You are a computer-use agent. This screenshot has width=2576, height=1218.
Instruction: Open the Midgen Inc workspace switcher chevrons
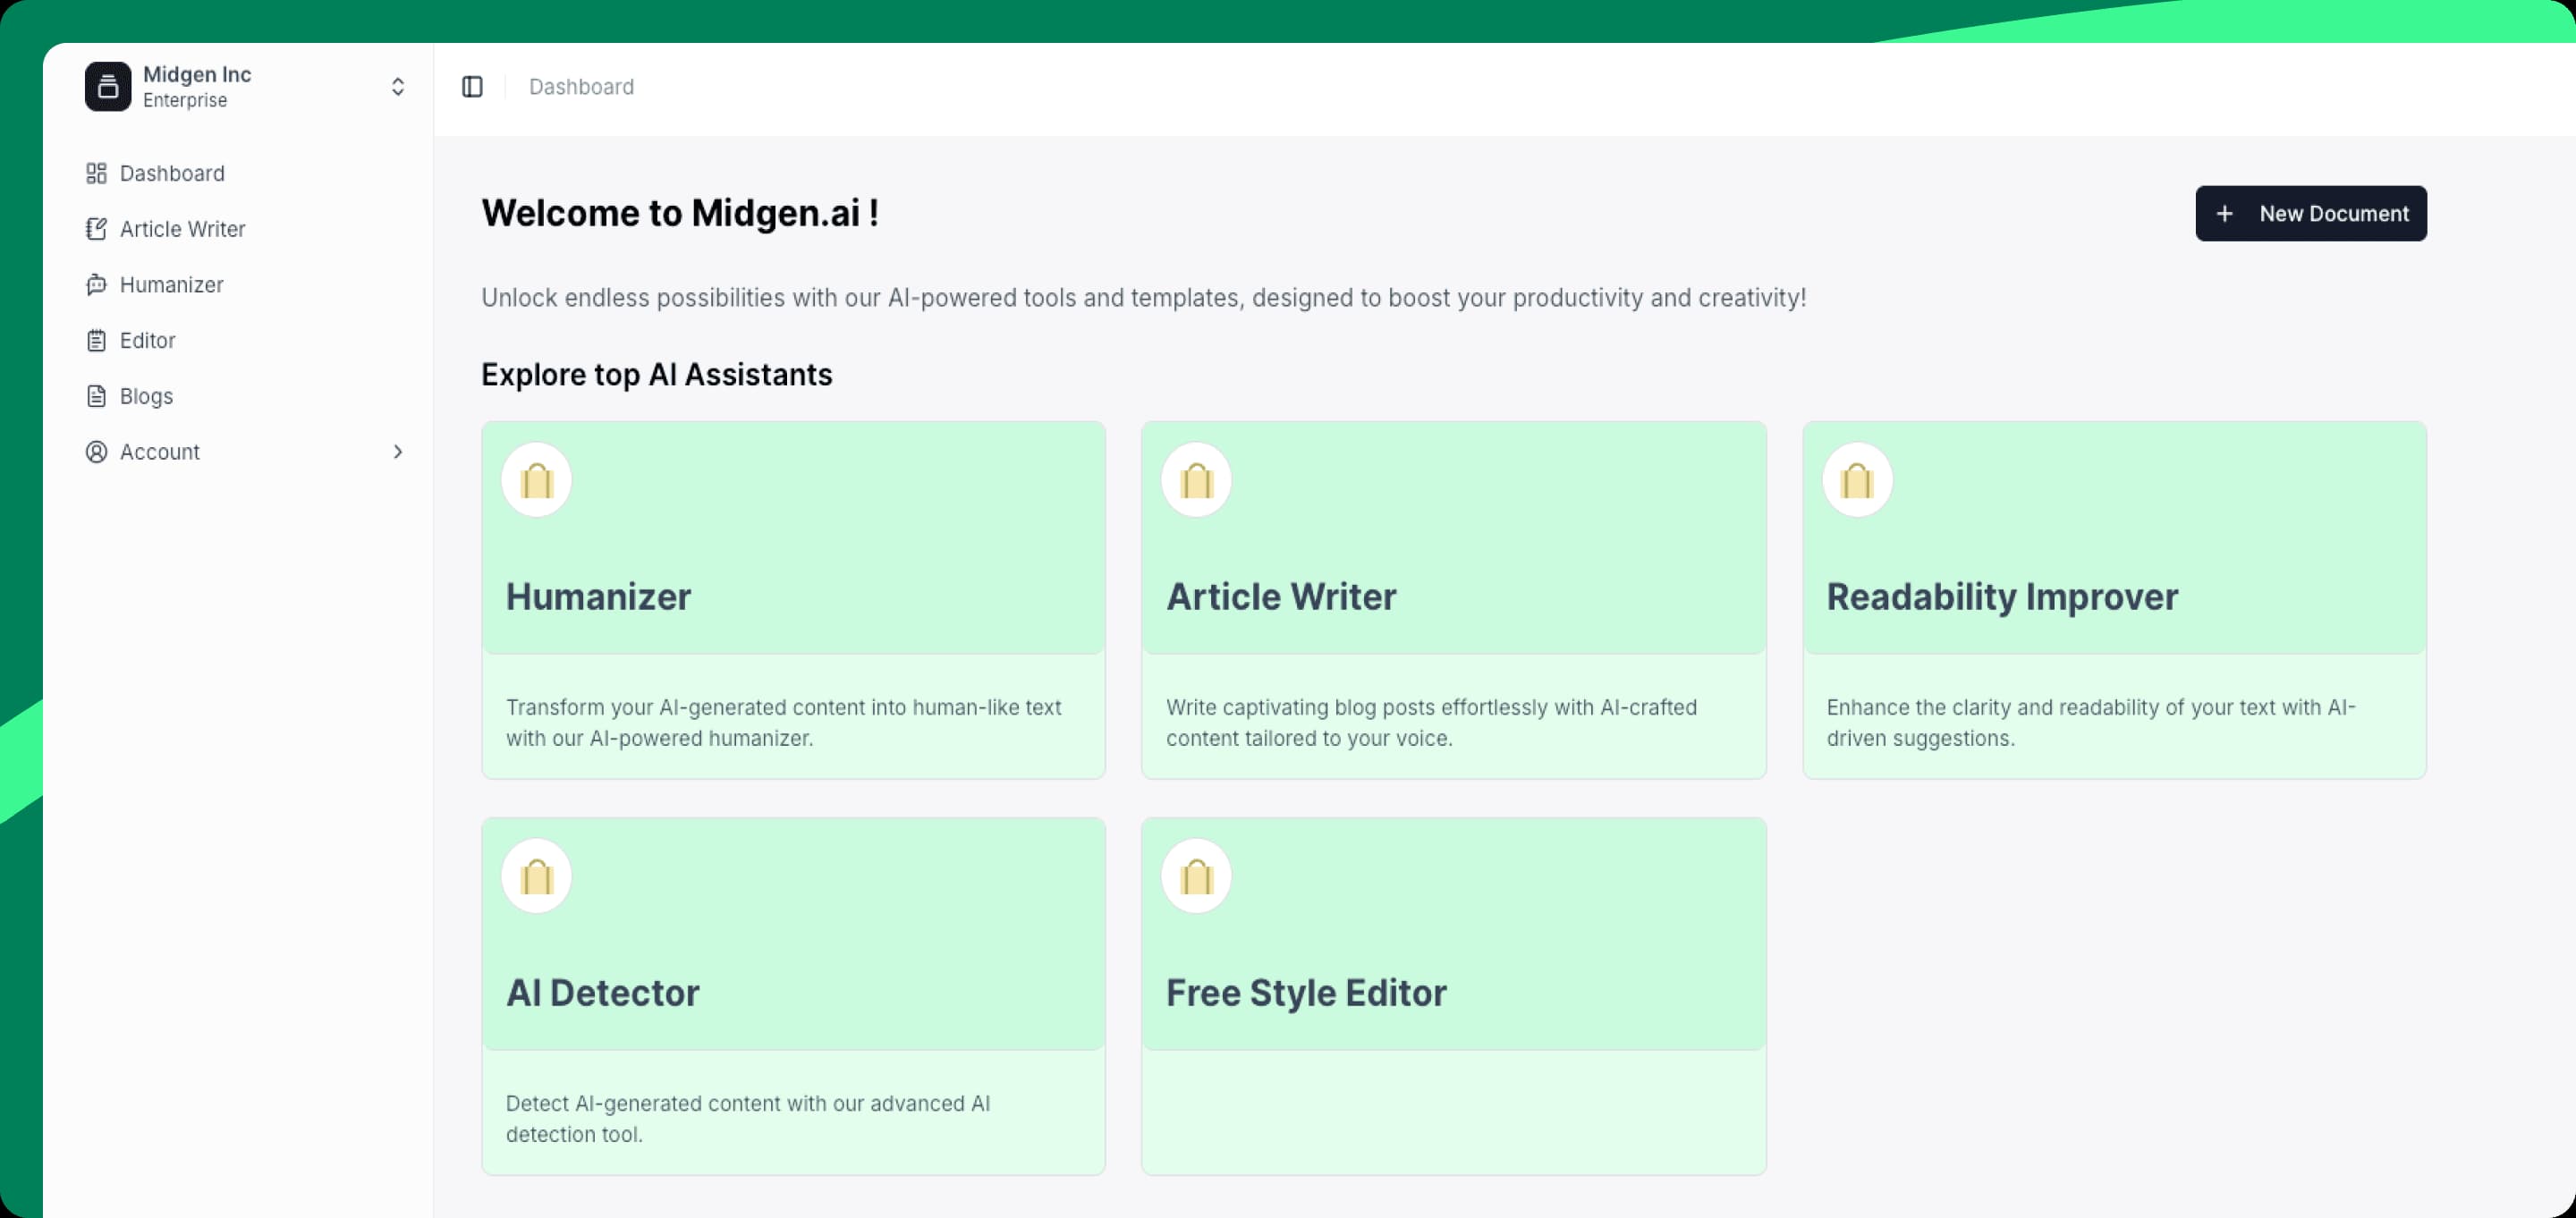[397, 86]
